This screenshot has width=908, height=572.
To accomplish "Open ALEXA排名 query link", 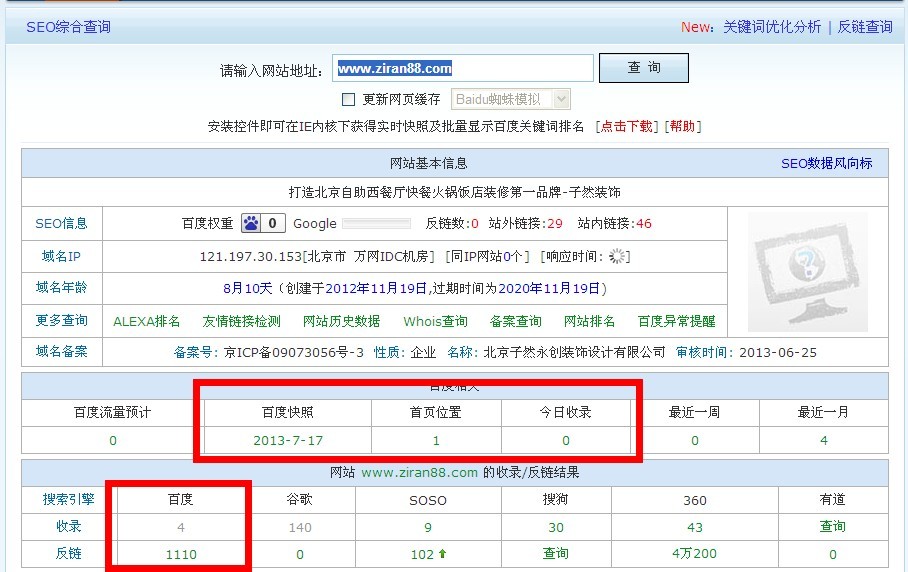I will [147, 321].
